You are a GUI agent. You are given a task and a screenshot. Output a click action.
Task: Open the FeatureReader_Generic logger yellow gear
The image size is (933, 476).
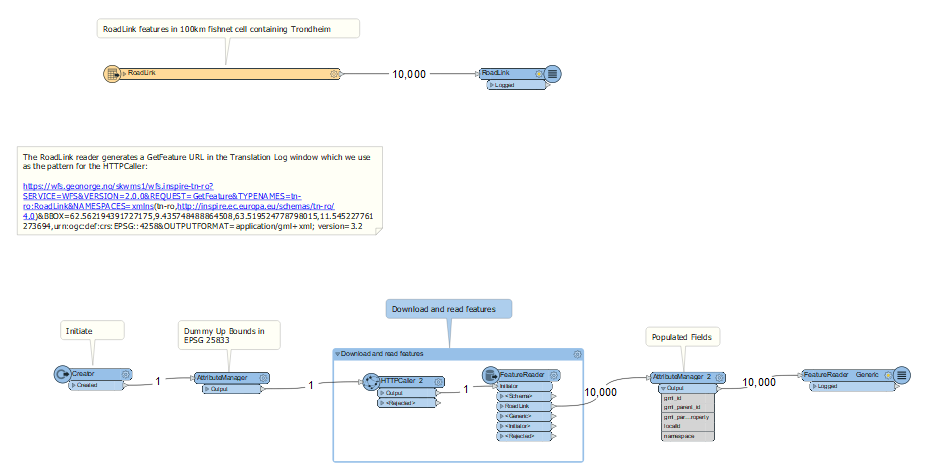click(x=888, y=375)
